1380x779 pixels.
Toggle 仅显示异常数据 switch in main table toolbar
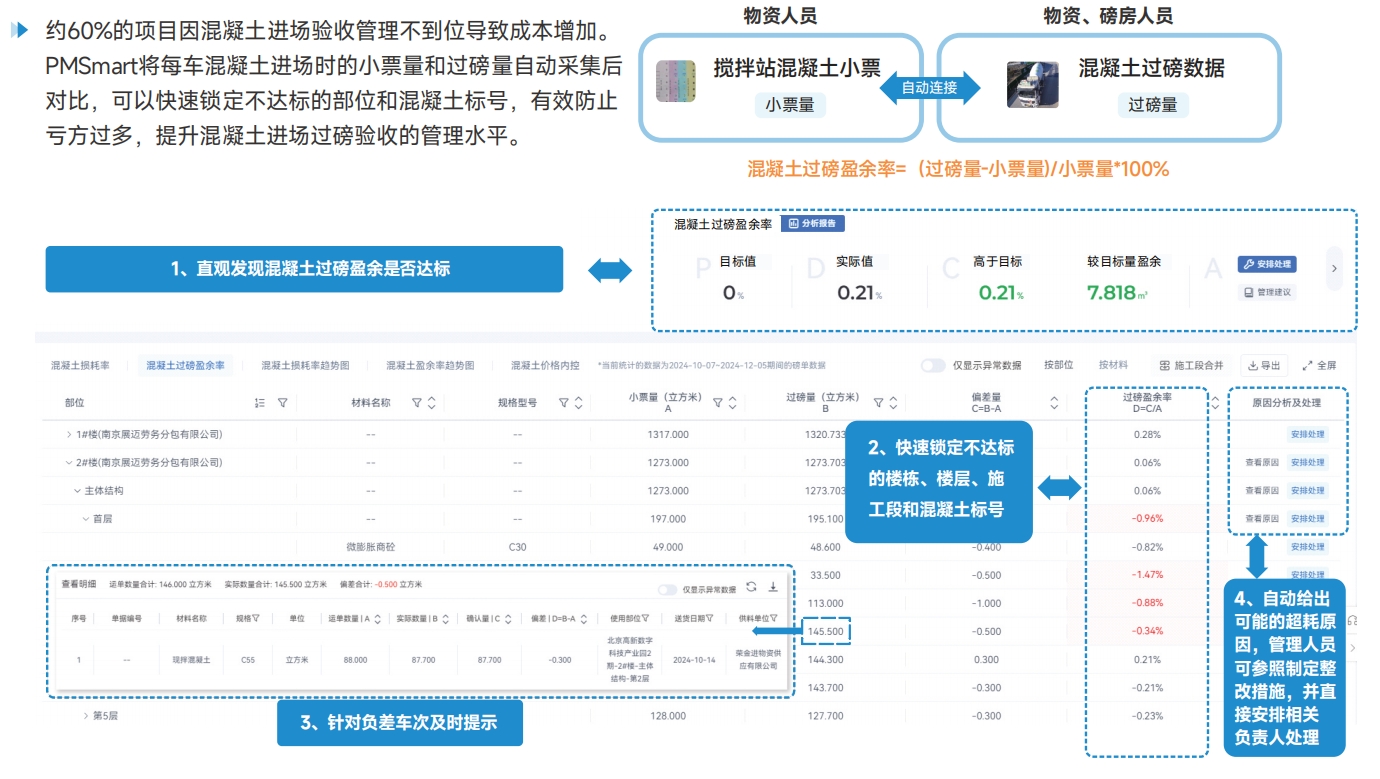tap(933, 366)
